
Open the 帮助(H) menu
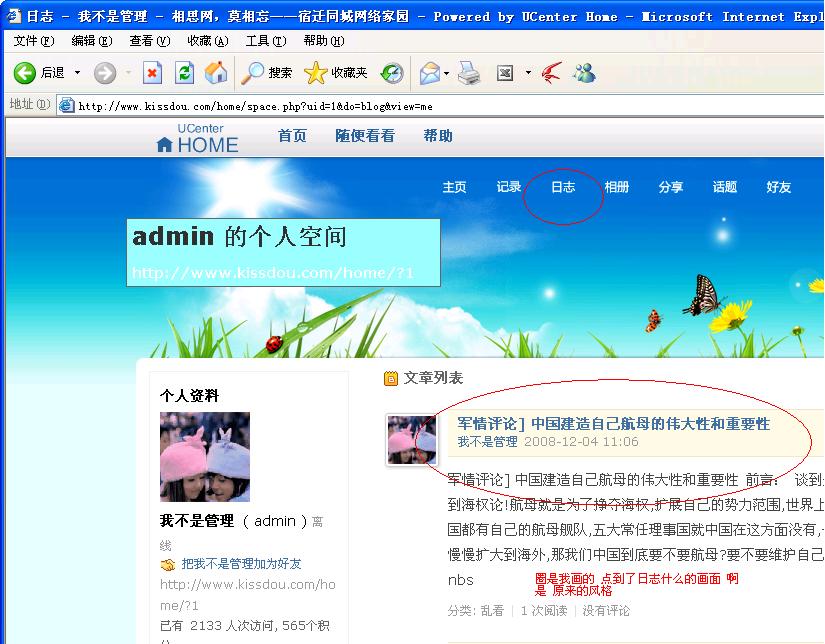point(324,41)
